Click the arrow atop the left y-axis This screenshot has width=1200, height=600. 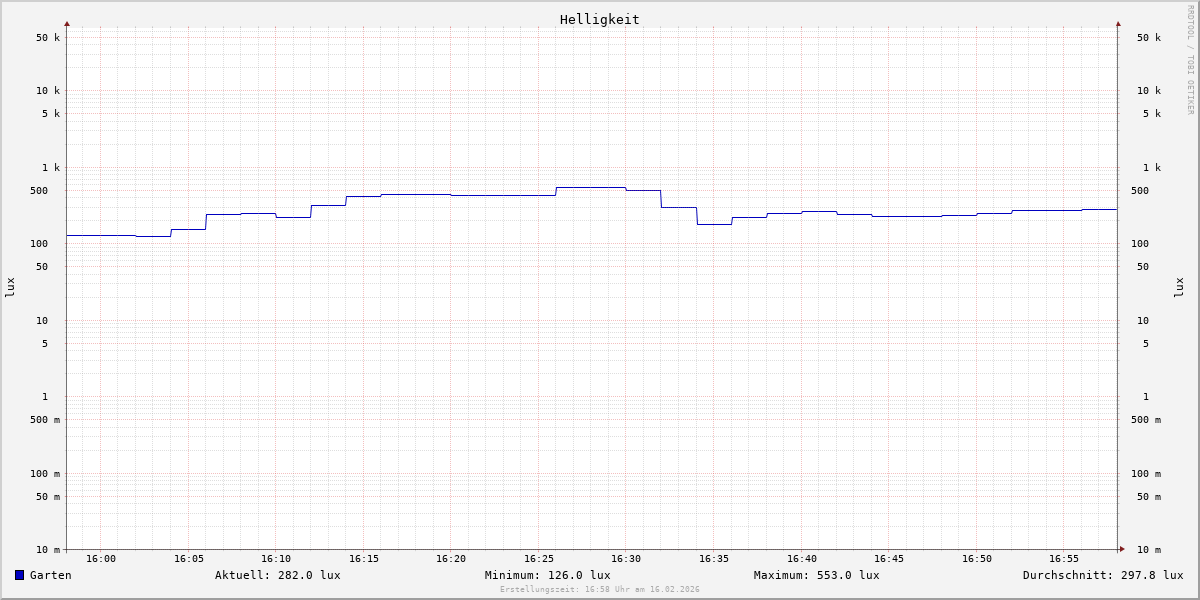click(67, 23)
